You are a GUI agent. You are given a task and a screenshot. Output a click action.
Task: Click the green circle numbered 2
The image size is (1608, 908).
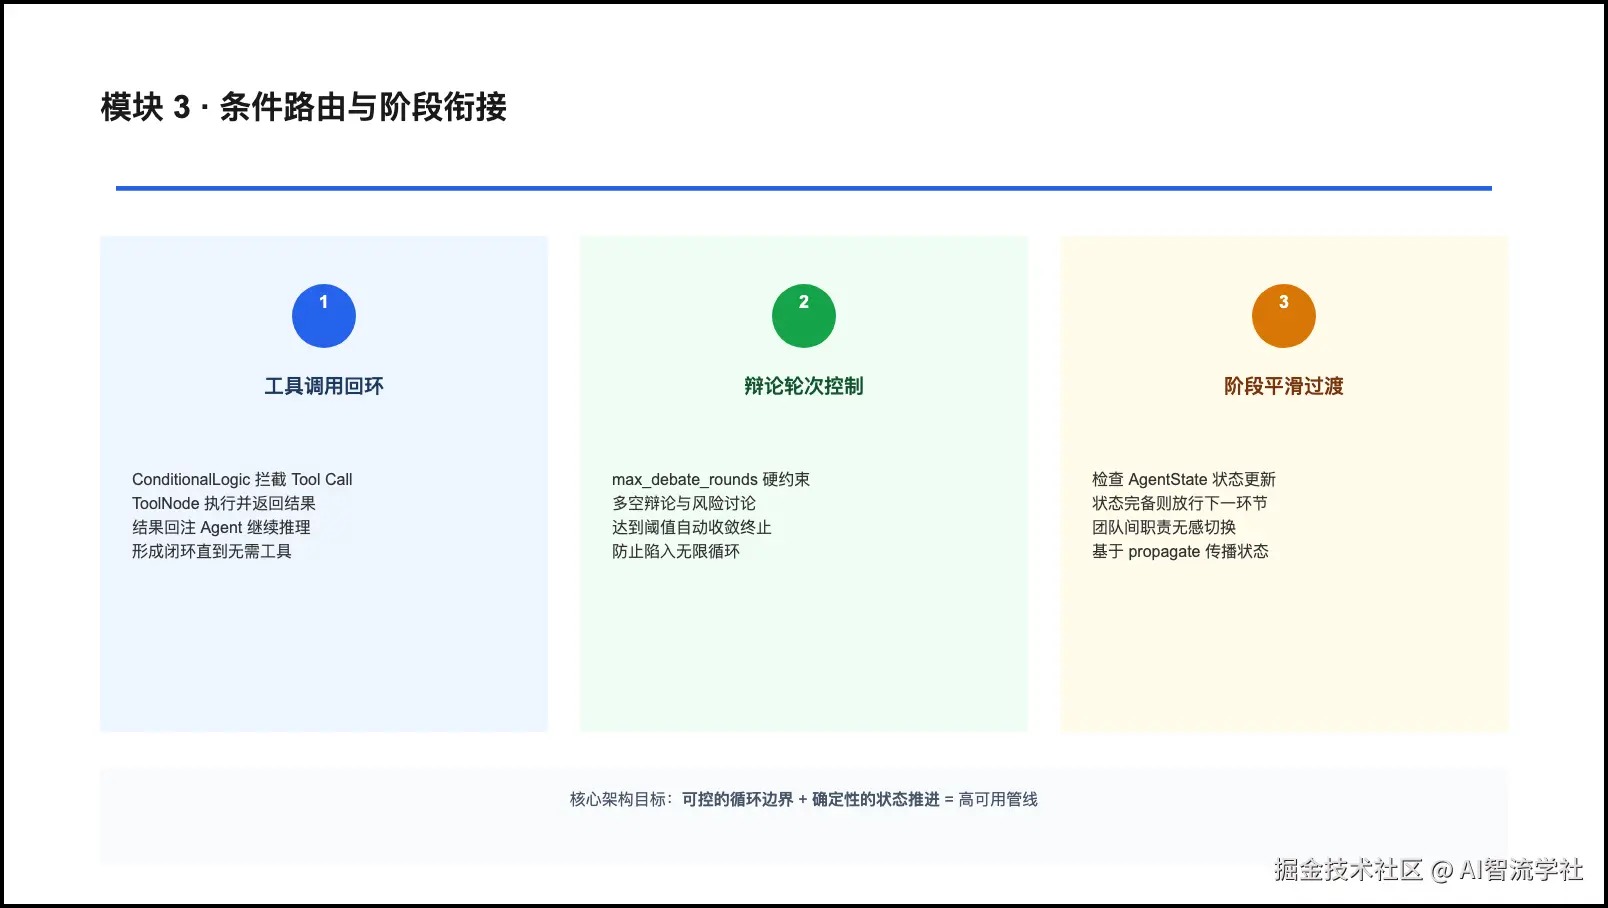pos(804,316)
